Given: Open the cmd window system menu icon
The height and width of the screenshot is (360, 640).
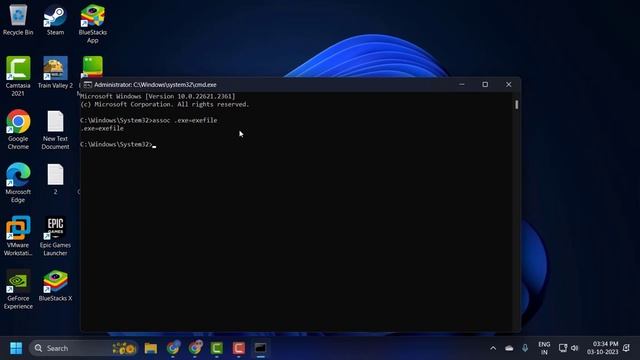Looking at the screenshot, I should pyautogui.click(x=87, y=84).
